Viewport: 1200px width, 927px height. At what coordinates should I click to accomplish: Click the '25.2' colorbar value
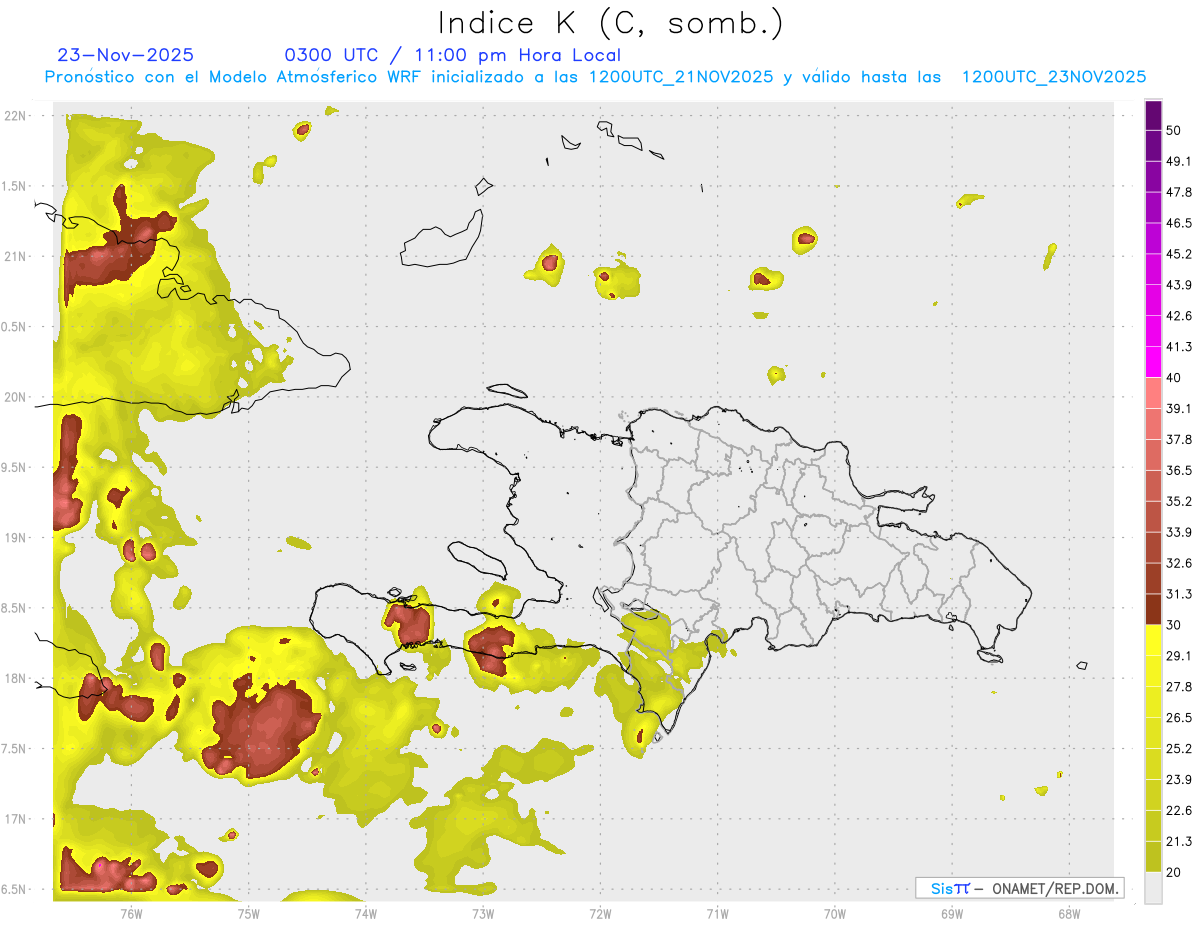tap(1179, 749)
